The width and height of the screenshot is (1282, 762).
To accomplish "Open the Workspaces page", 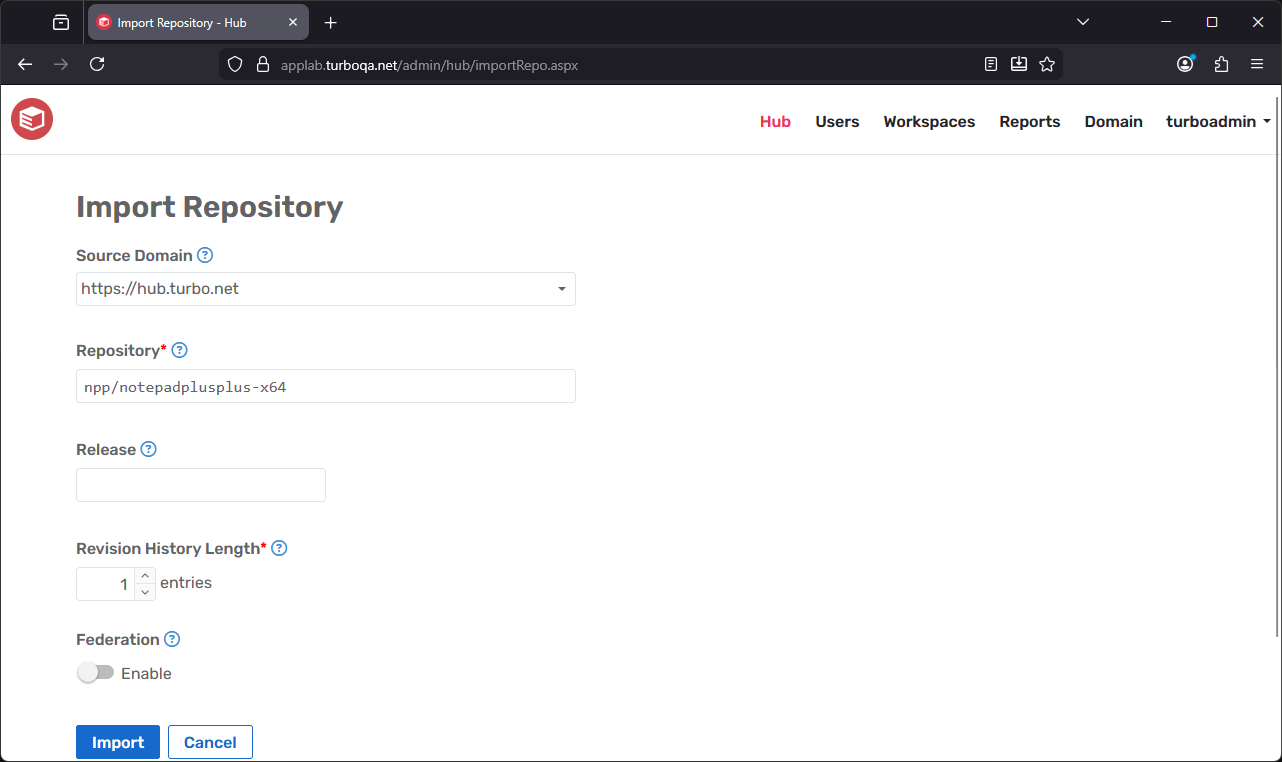I will (x=928, y=121).
